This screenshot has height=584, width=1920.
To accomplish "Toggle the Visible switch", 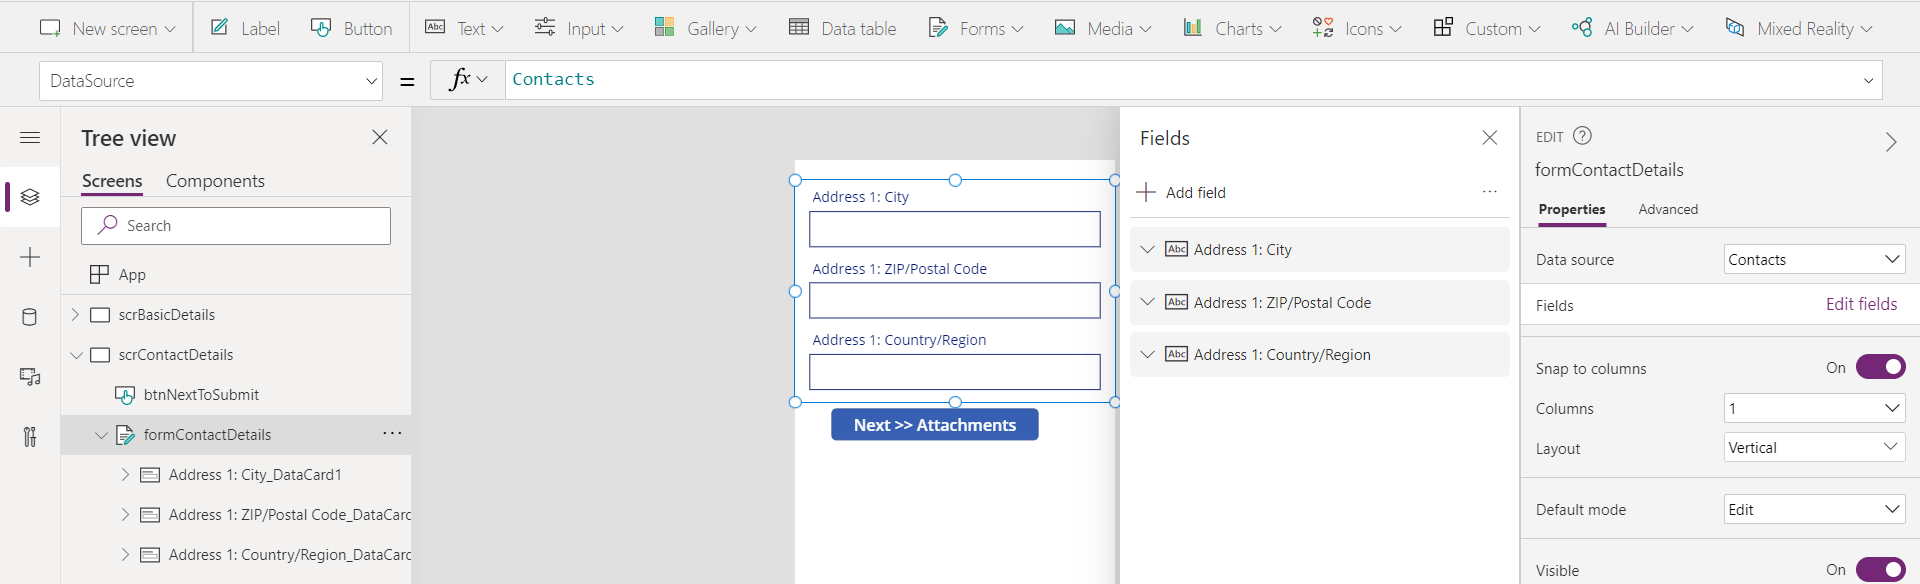I will [1881, 569].
